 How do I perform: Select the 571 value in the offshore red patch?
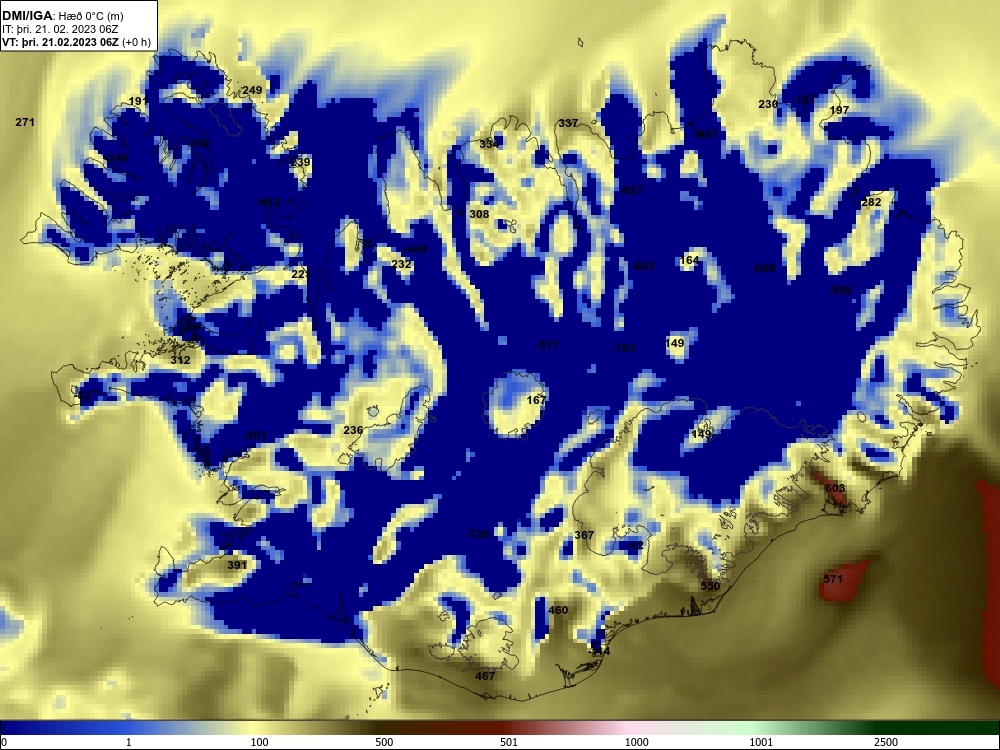click(833, 579)
